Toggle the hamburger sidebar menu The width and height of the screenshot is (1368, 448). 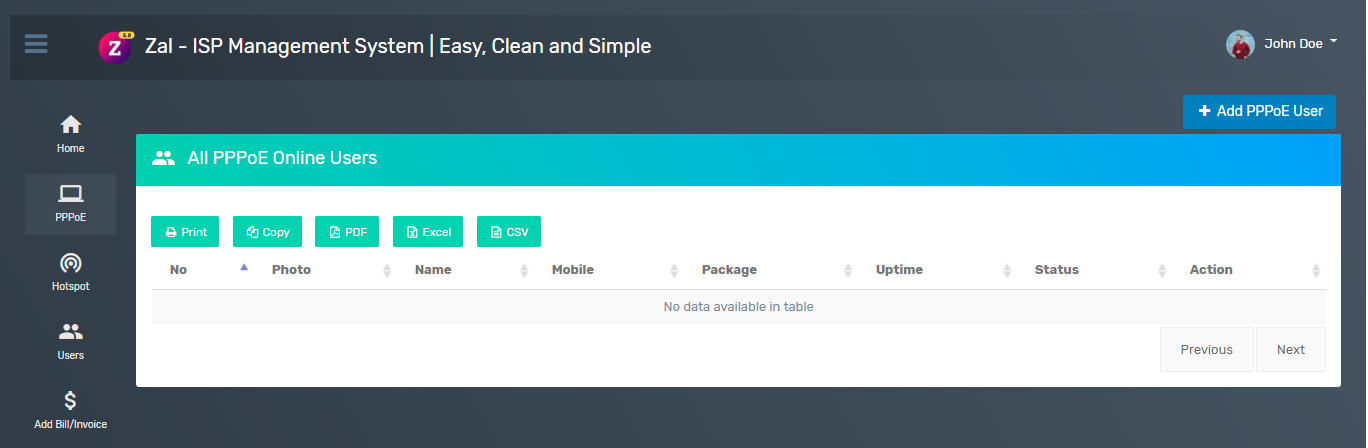pyautogui.click(x=36, y=44)
